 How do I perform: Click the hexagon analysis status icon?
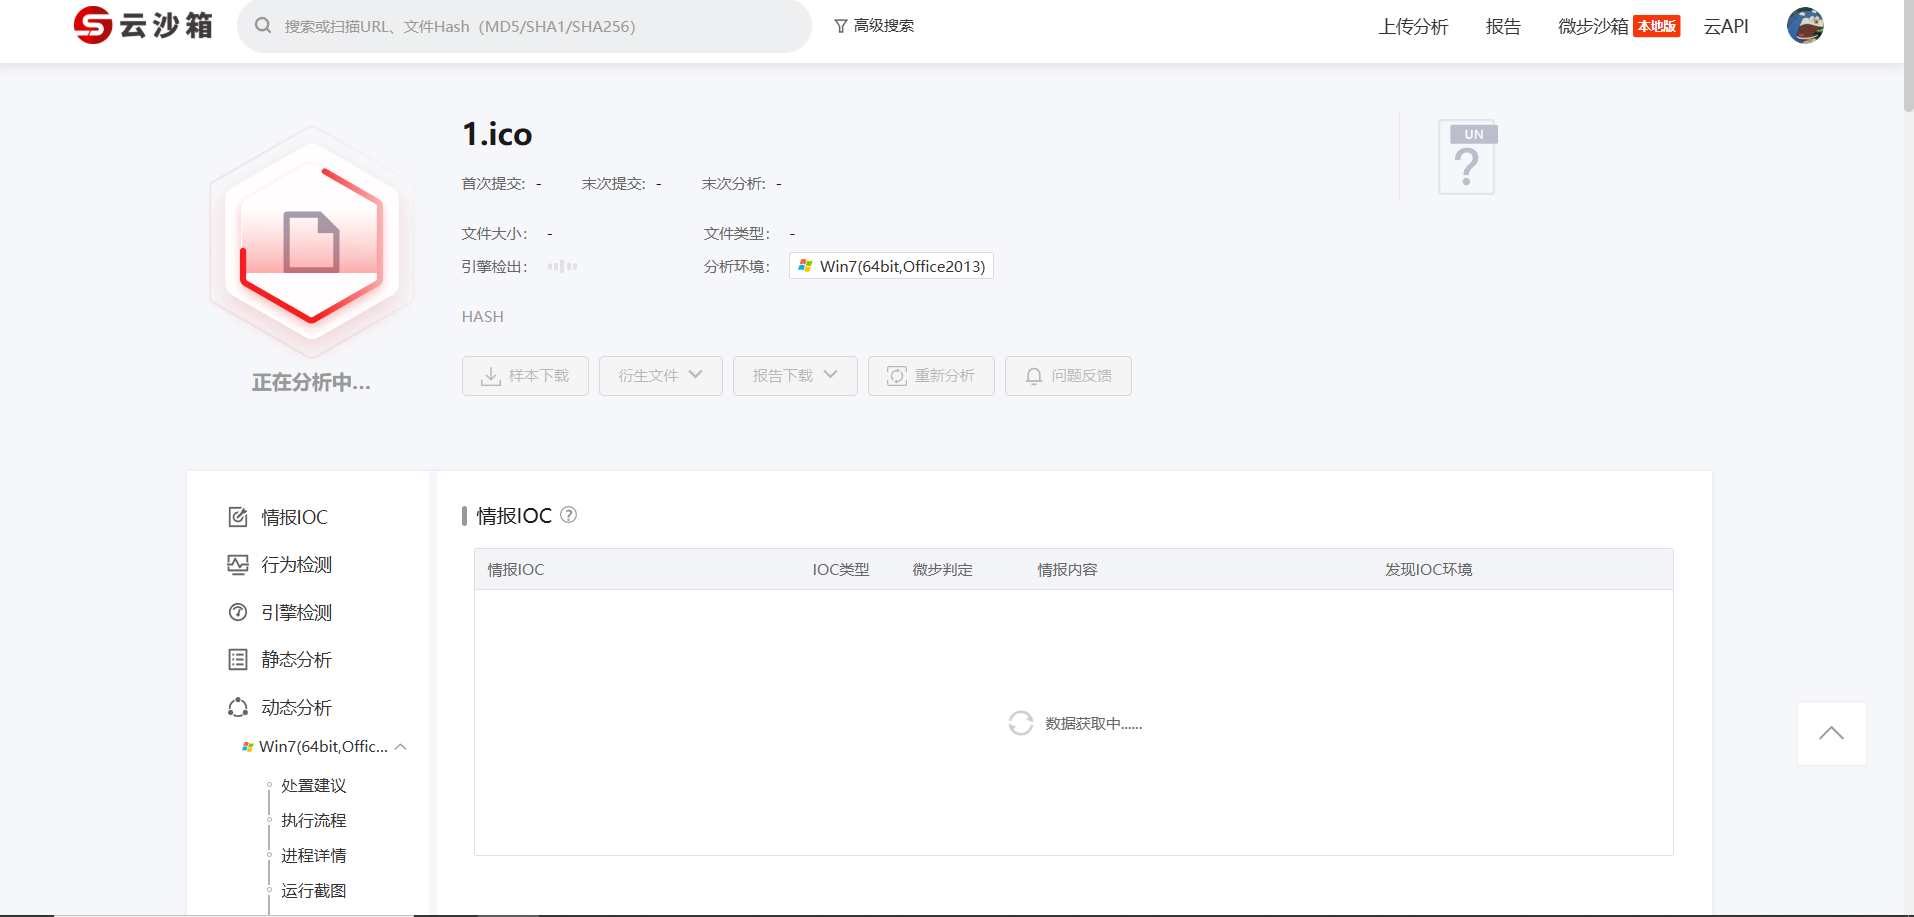pos(311,243)
